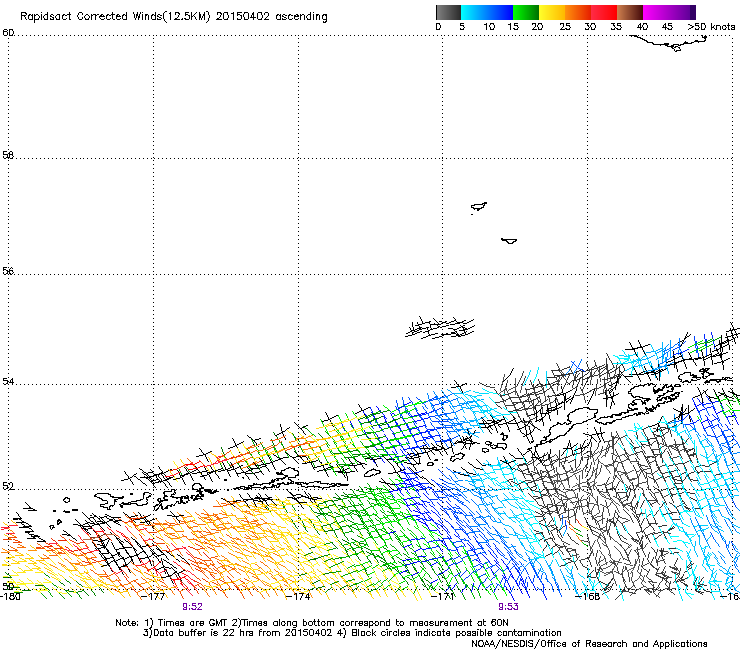Image resolution: width=740 pixels, height=650 pixels.
Task: Click the isolated black wind barb cluster near 55N
Action: [440, 328]
